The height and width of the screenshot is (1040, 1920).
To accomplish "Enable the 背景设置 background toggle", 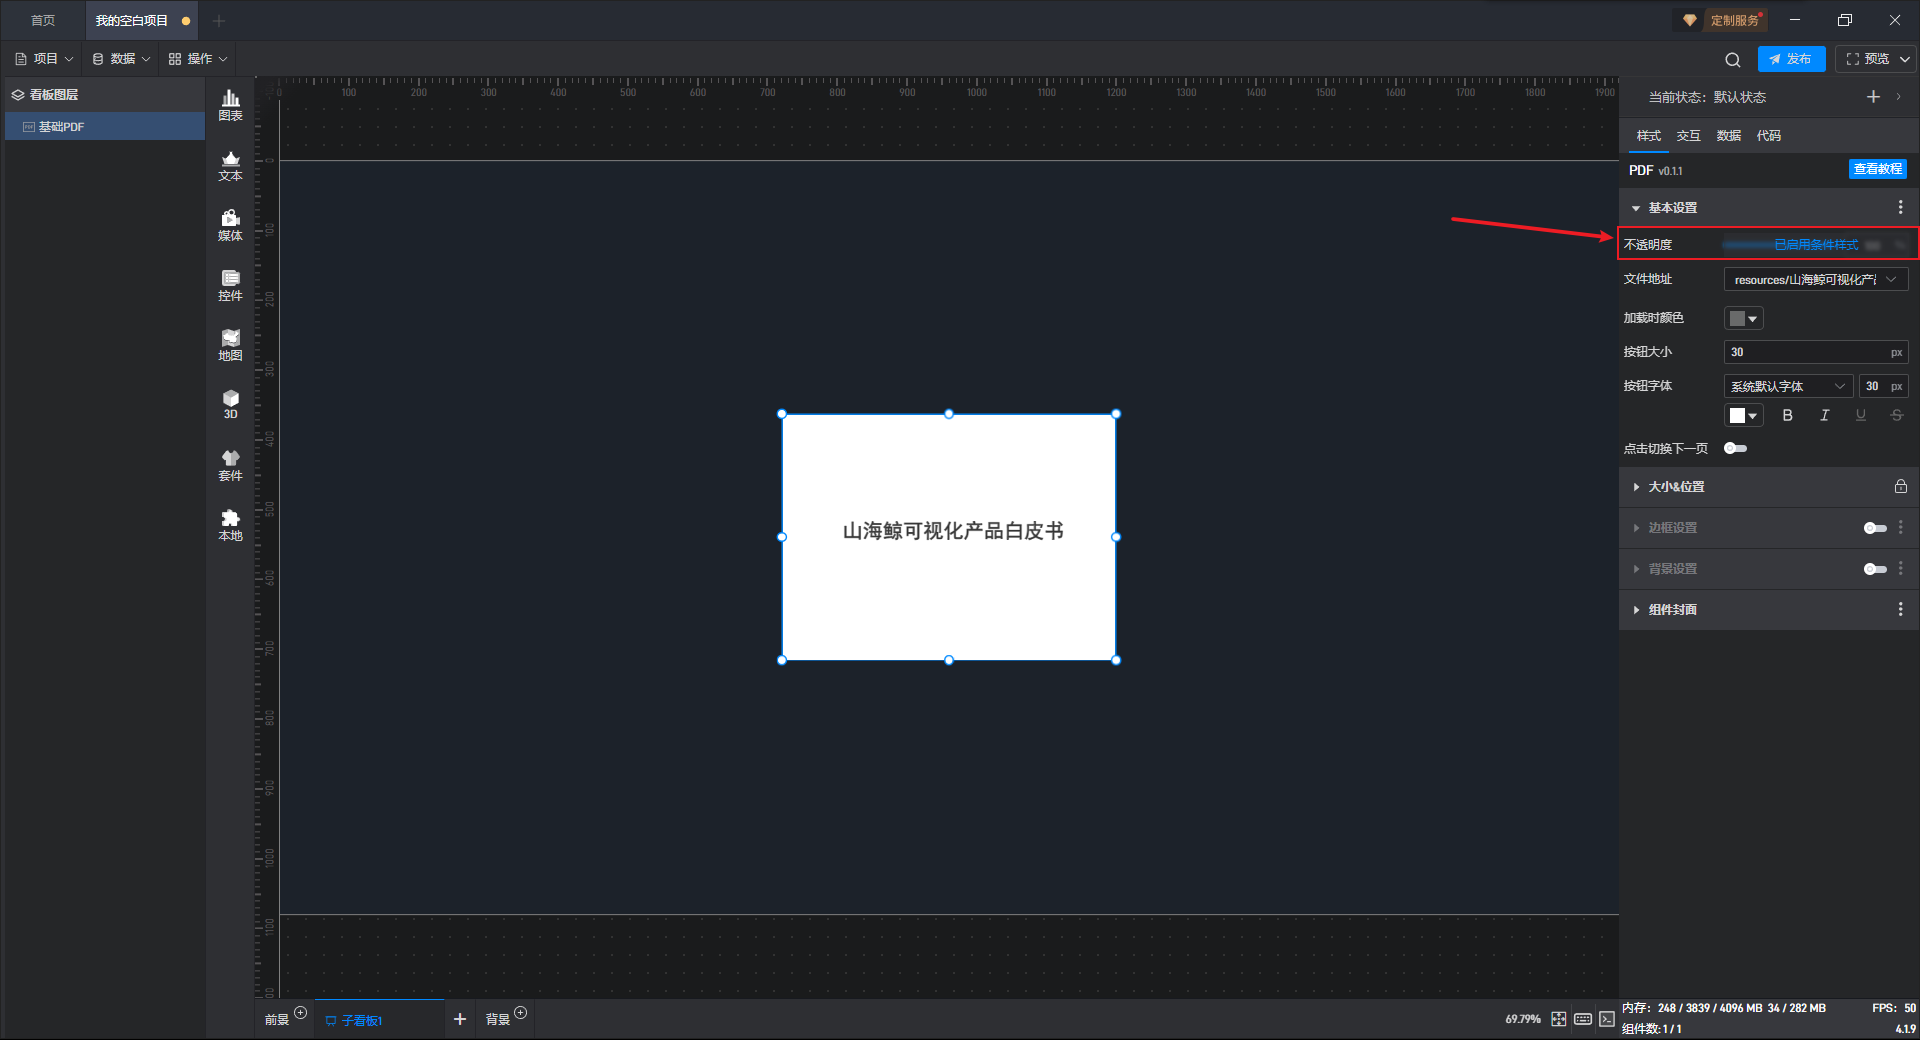I will (1875, 569).
